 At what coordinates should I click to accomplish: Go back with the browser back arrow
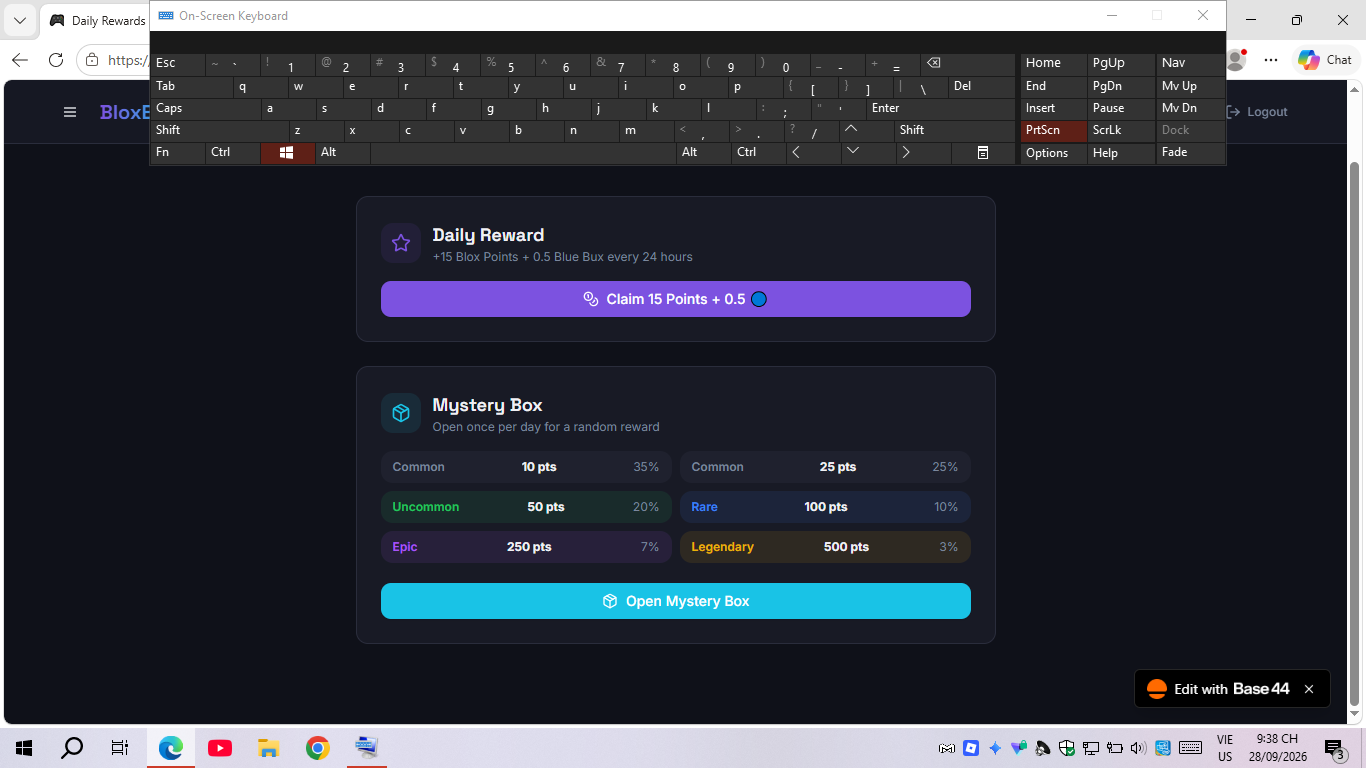(20, 60)
